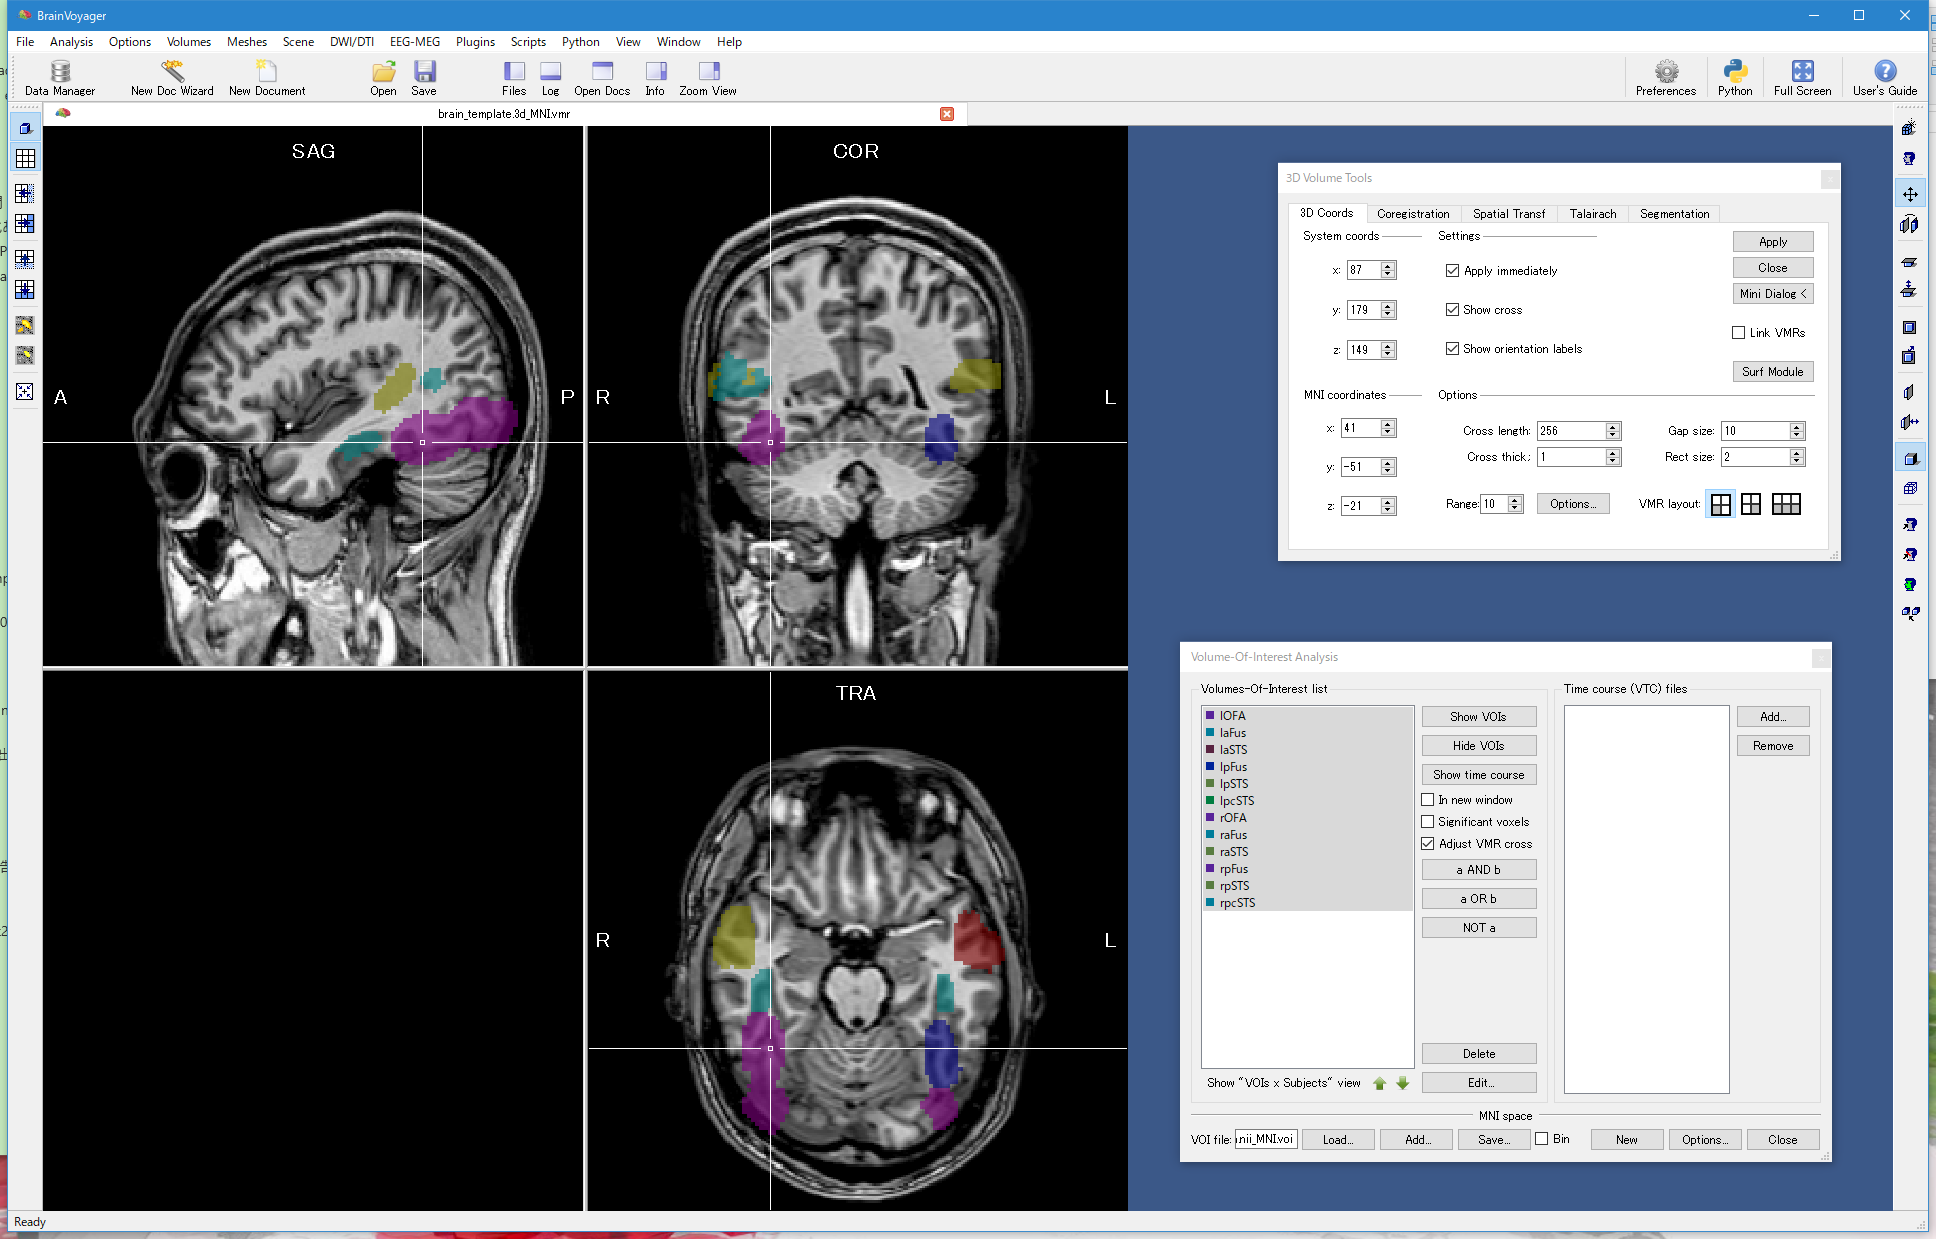Show the Files pane

pyautogui.click(x=514, y=77)
